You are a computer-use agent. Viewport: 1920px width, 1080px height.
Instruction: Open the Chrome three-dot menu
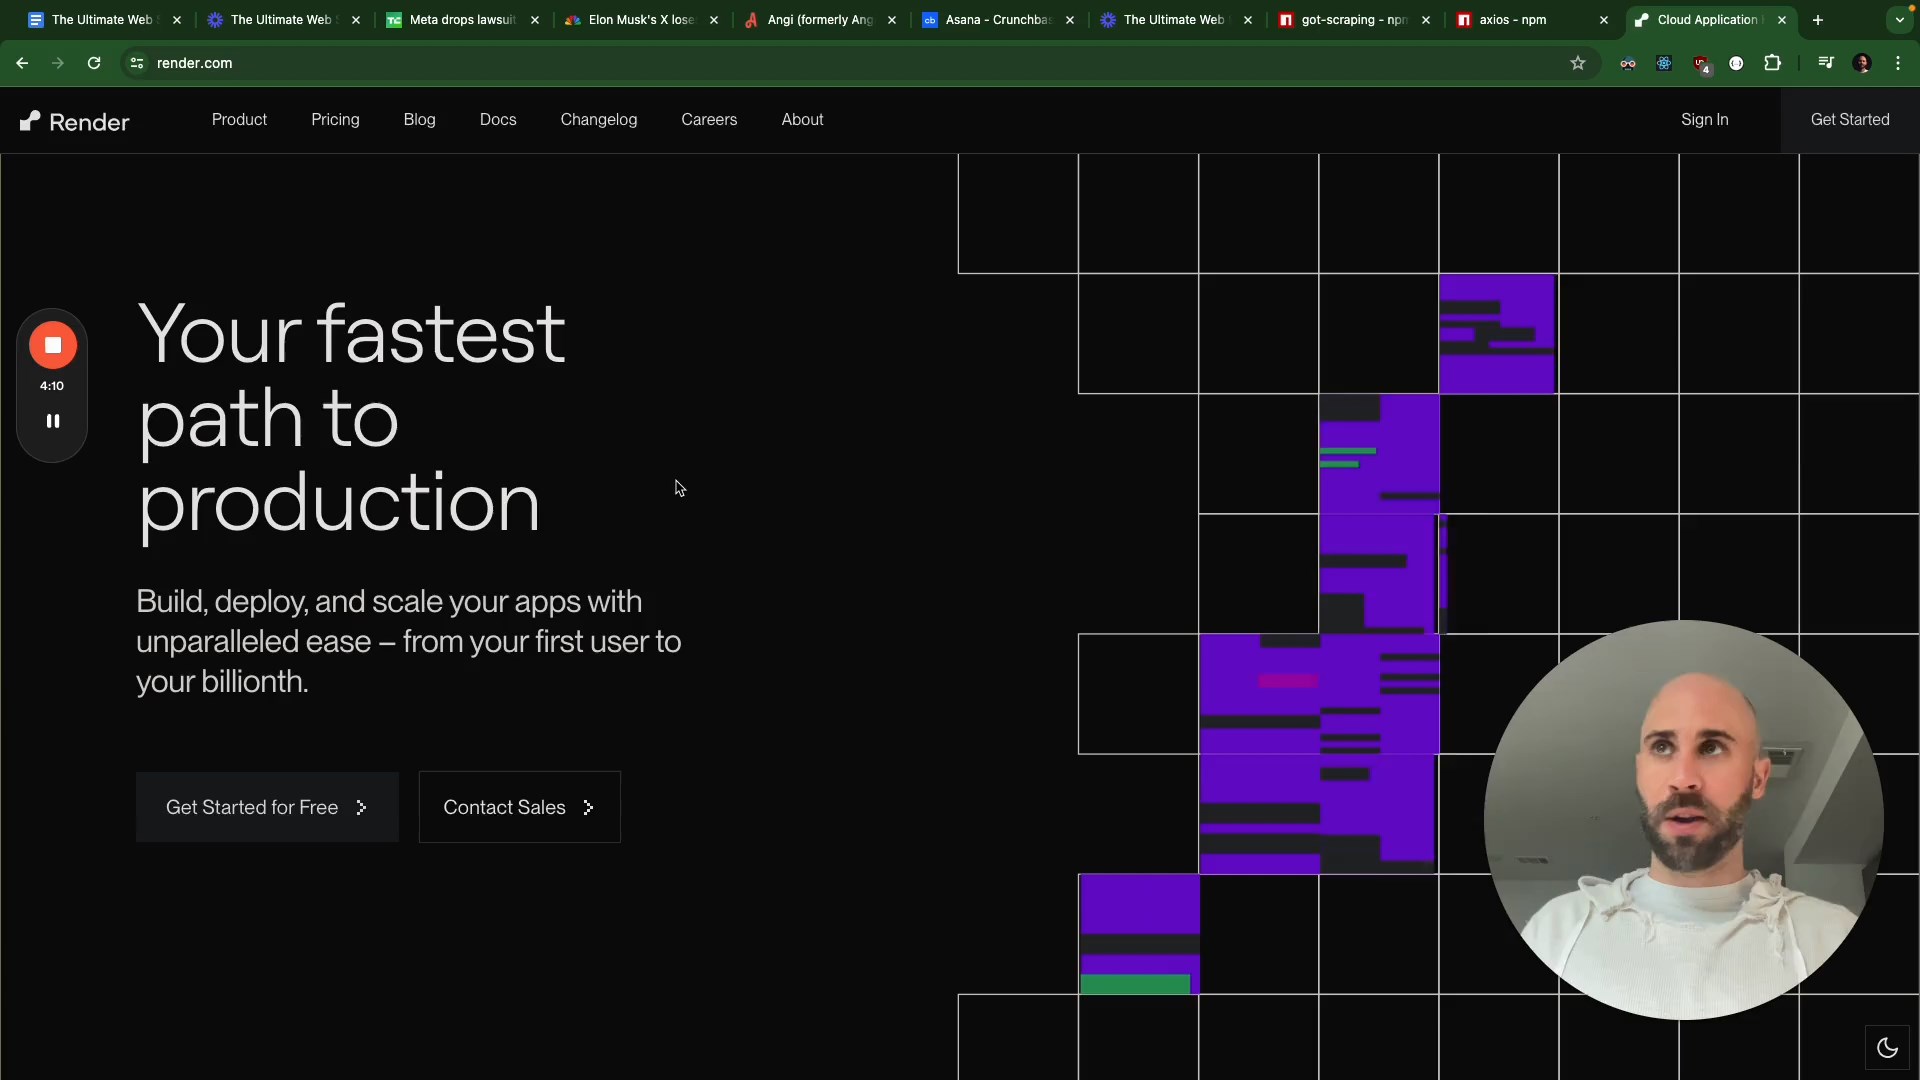click(x=1898, y=63)
